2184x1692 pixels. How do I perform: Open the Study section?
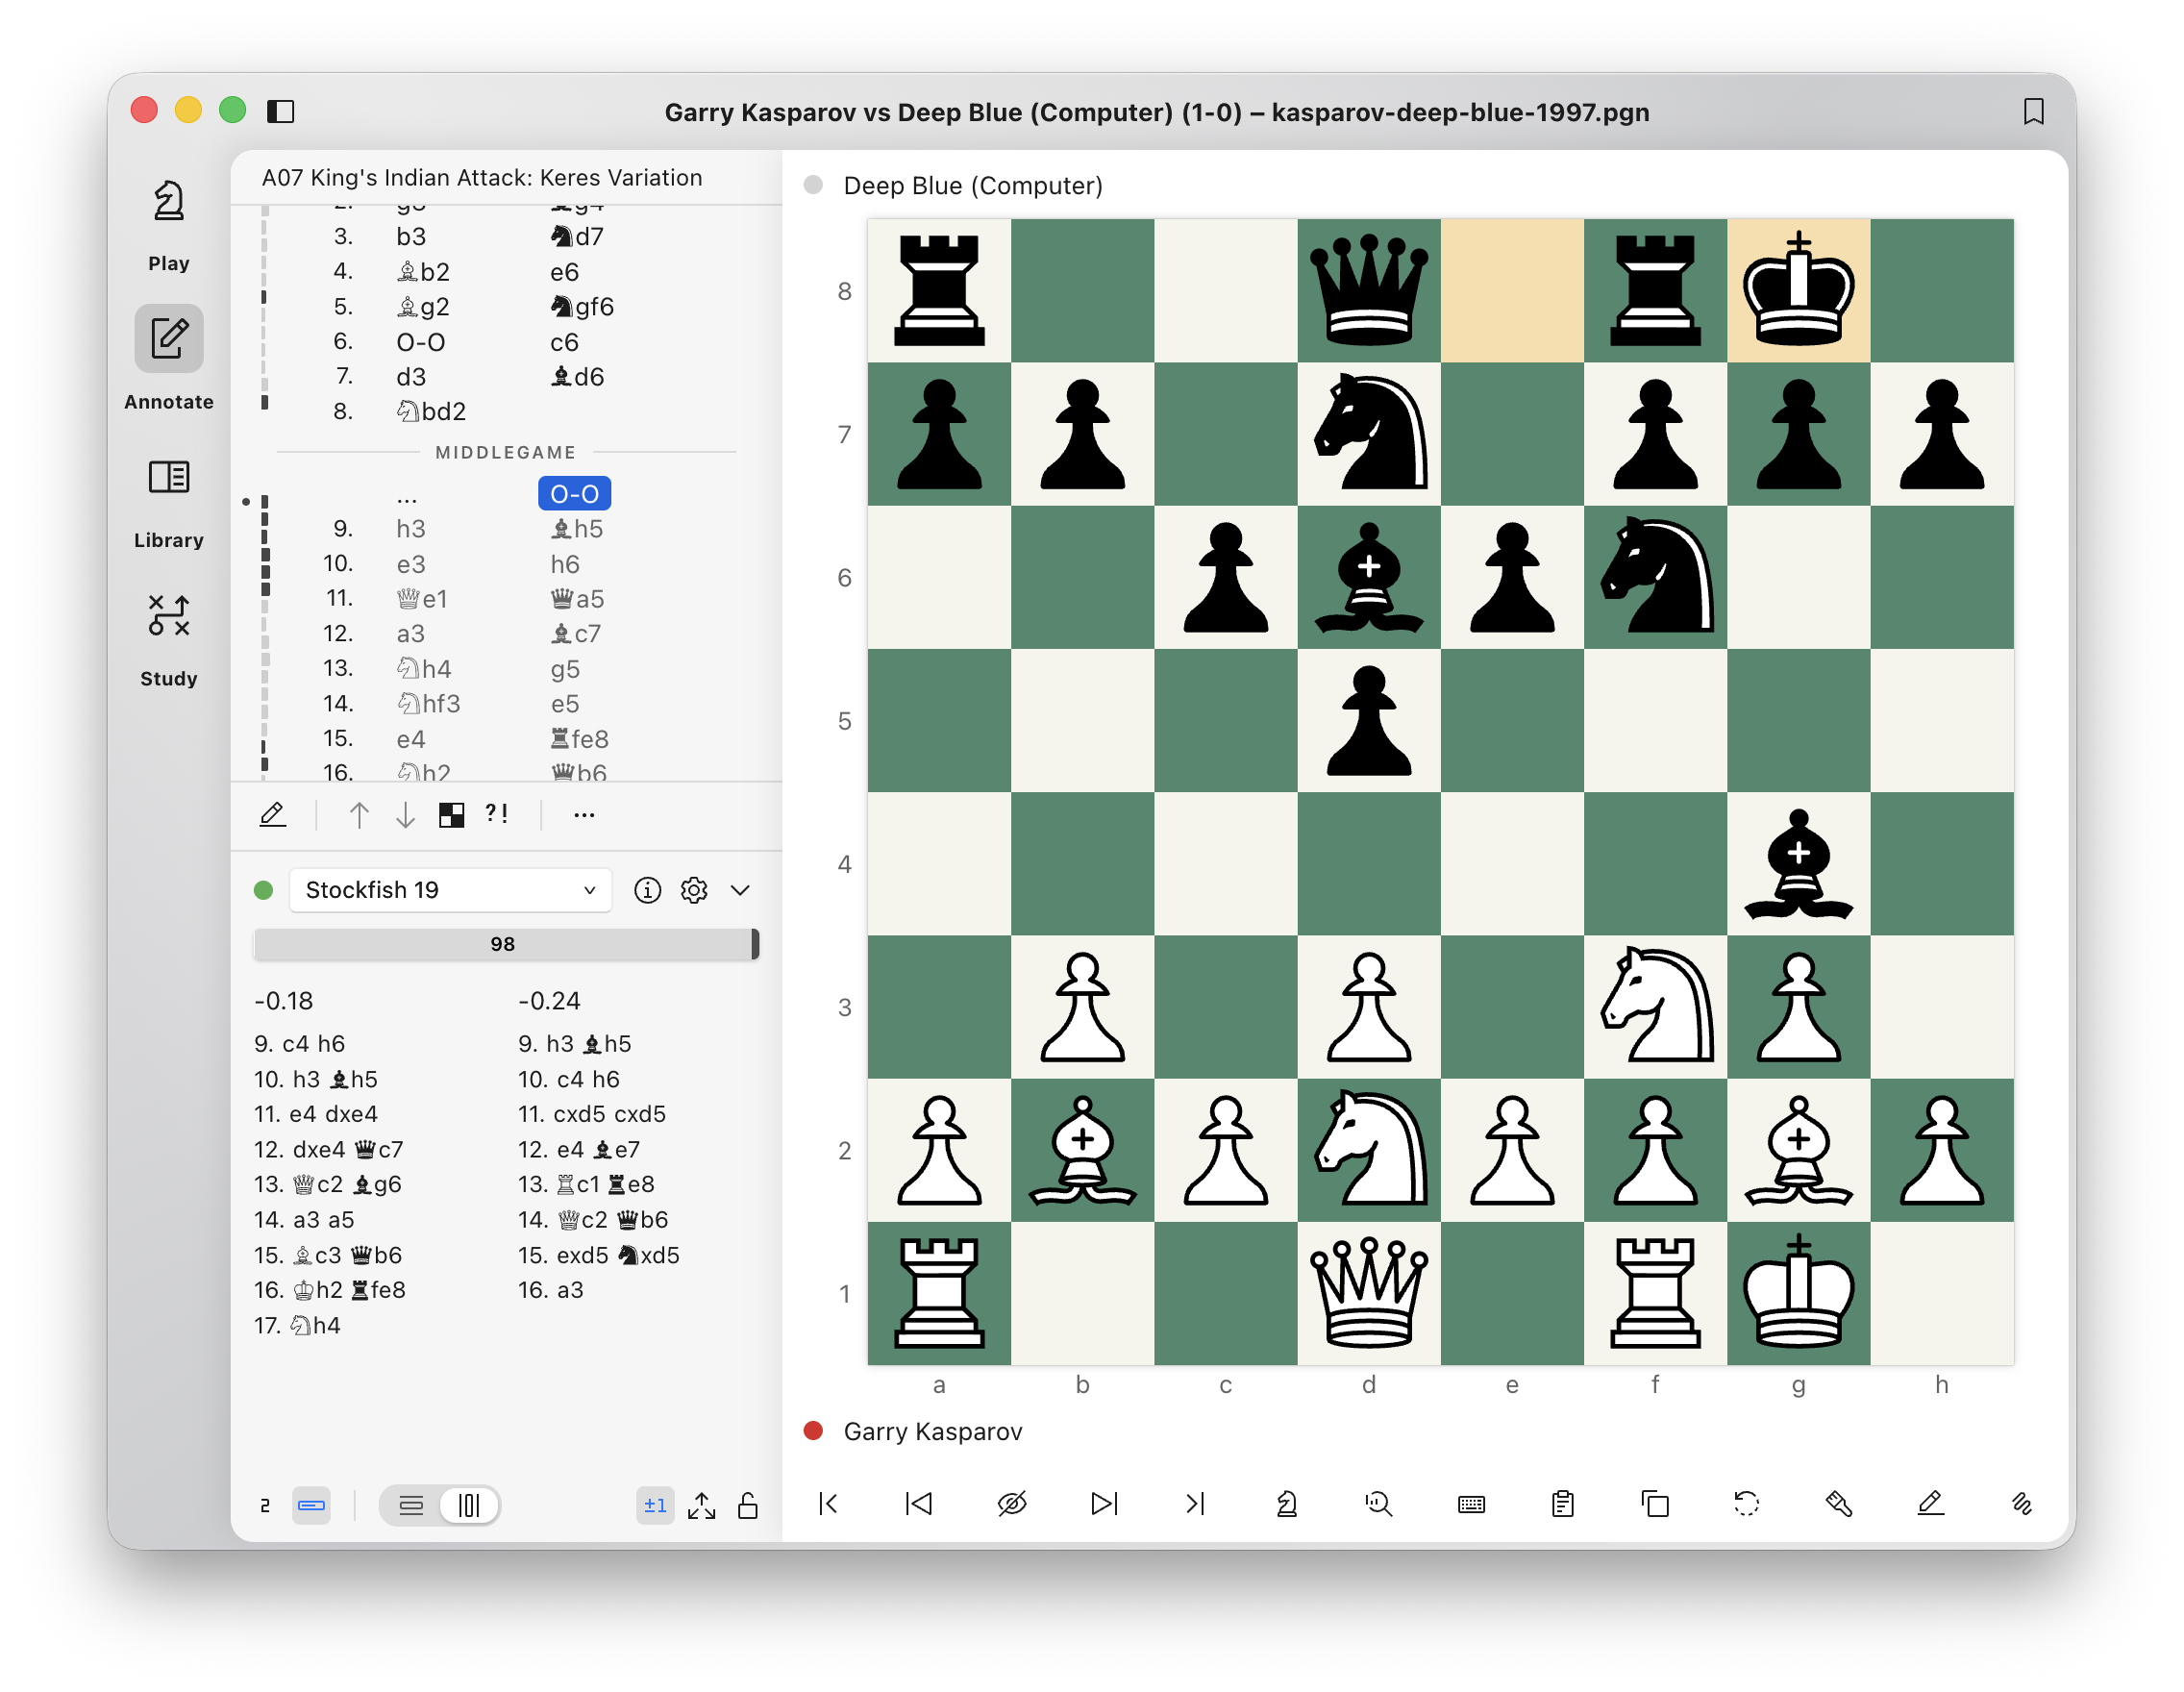[x=168, y=640]
